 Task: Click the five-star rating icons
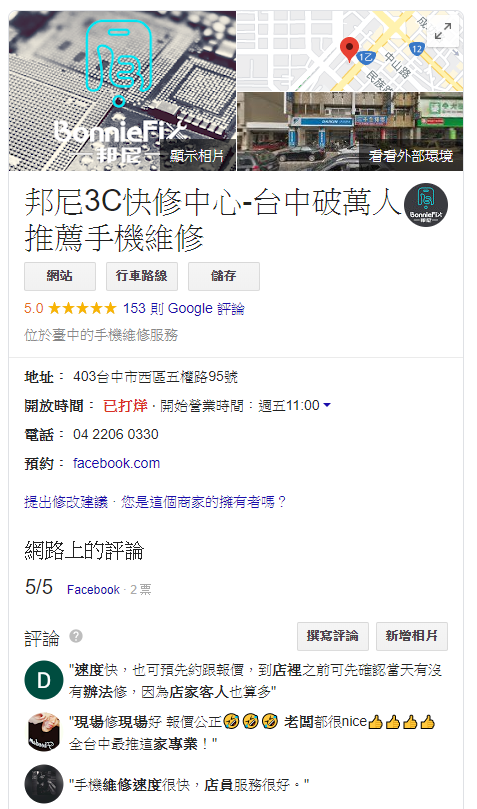(x=83, y=309)
